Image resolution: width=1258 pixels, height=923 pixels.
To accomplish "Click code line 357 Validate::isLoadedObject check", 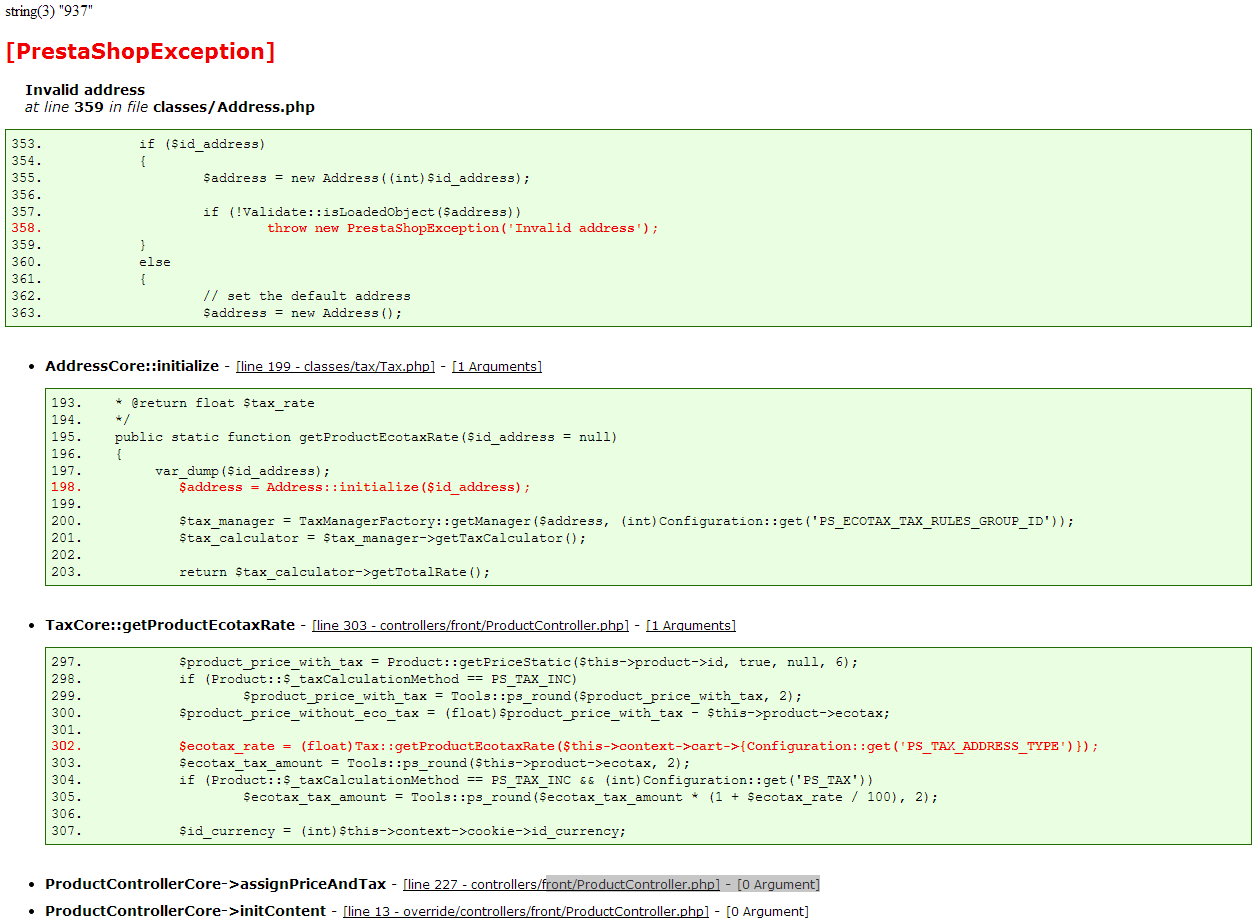I will click(x=362, y=212).
